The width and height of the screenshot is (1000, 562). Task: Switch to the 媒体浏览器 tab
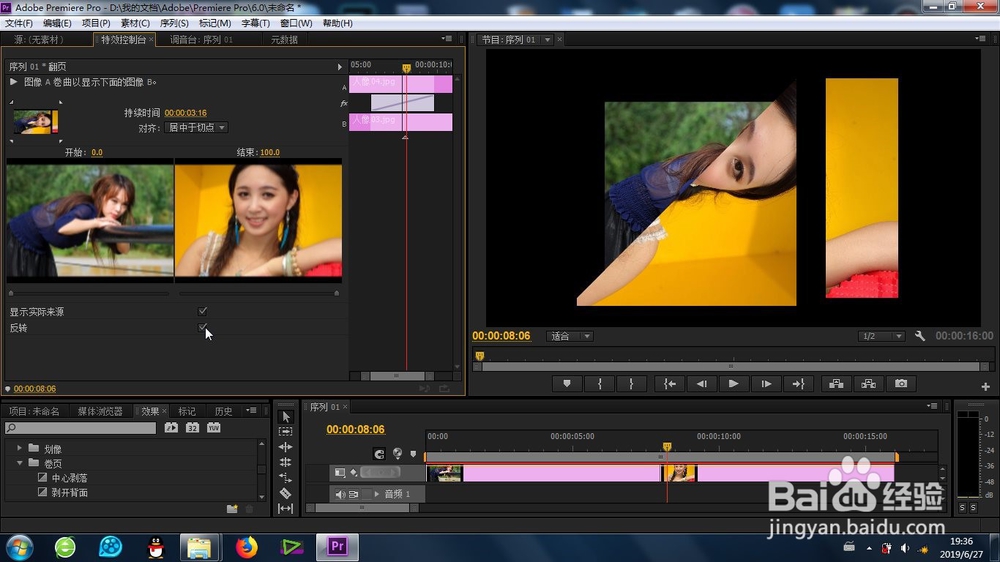point(100,411)
